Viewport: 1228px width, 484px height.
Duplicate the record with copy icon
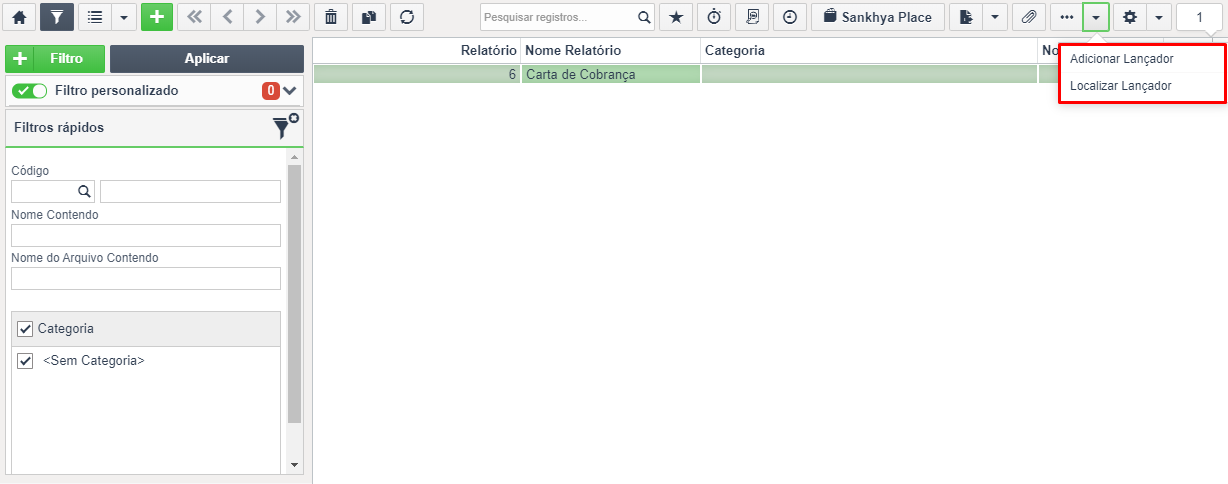tap(369, 17)
